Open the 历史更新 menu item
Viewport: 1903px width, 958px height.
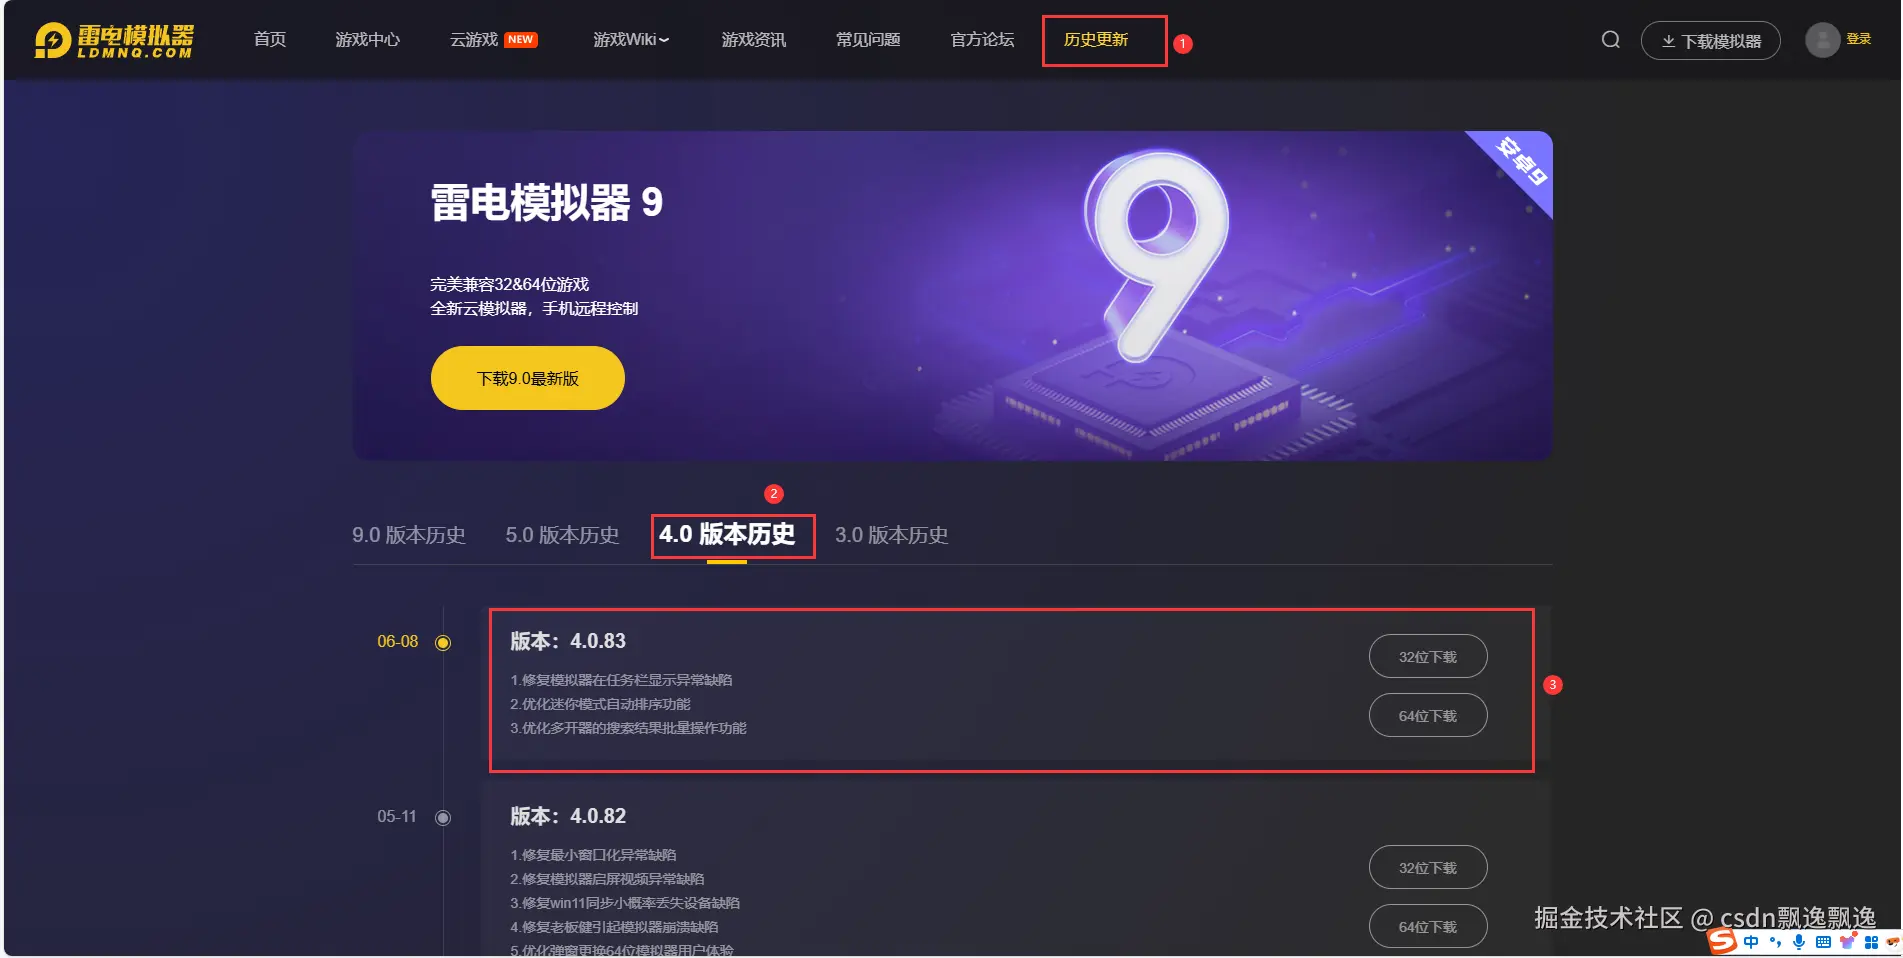(1096, 40)
